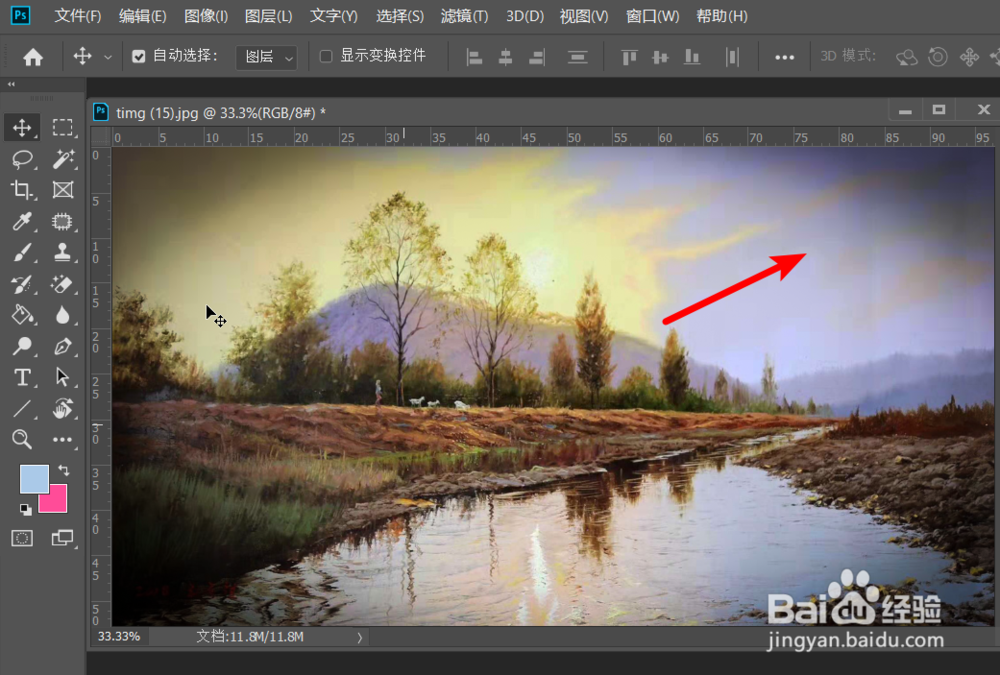Swap foreground and background colors
Viewport: 1000px width, 675px height.
click(x=64, y=470)
